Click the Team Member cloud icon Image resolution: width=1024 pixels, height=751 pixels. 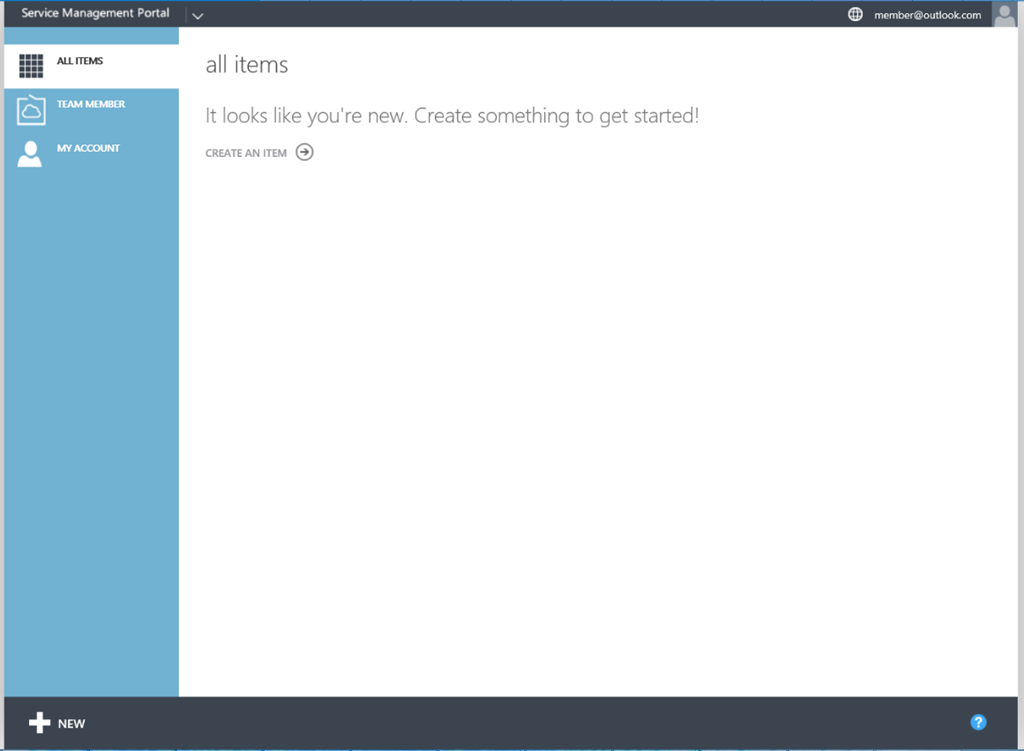[x=31, y=110]
